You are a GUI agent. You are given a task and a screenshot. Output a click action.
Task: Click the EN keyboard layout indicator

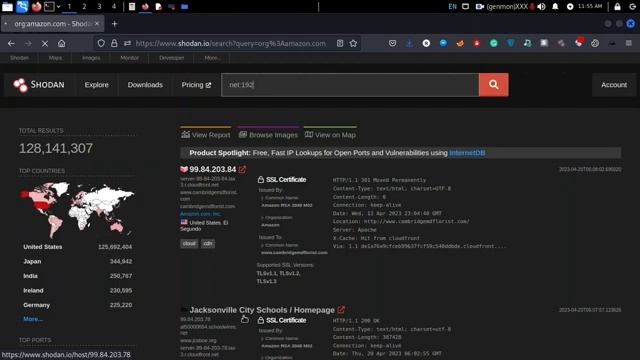coord(452,7)
